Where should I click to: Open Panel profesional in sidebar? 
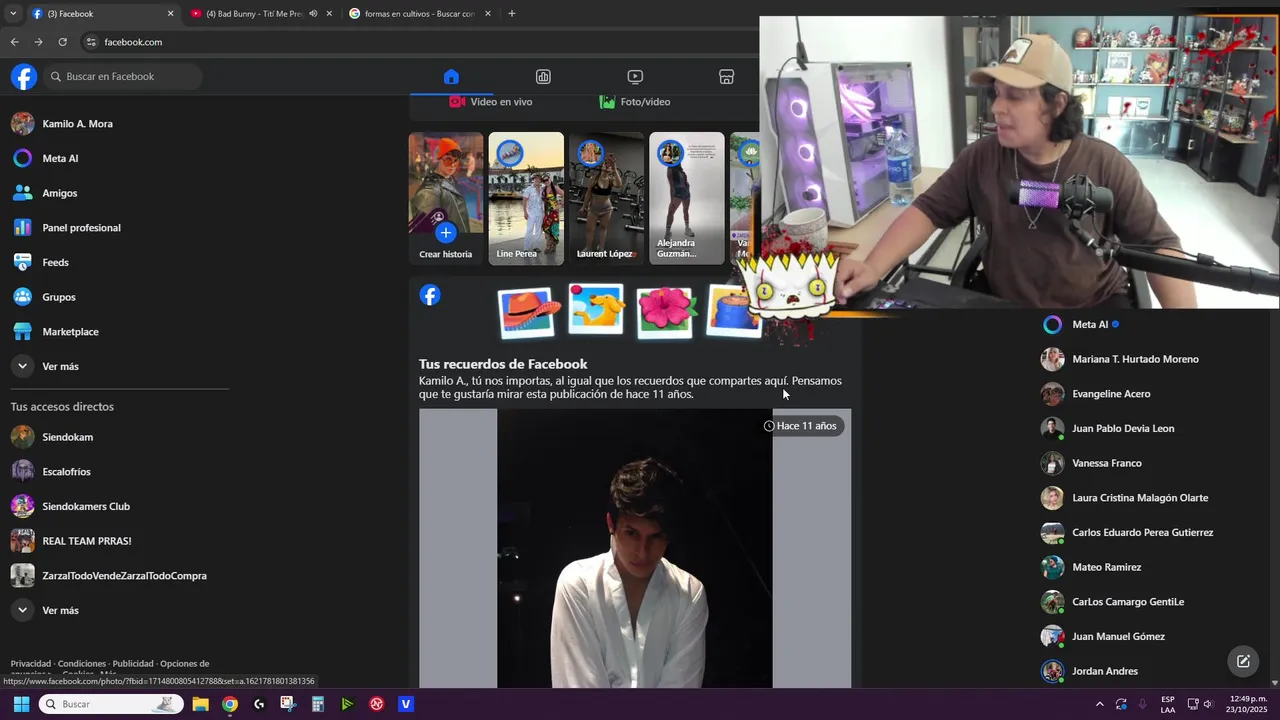point(81,228)
